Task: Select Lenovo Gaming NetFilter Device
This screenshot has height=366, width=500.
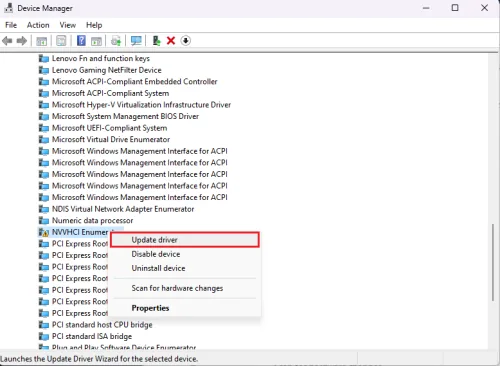Action: pyautogui.click(x=107, y=70)
